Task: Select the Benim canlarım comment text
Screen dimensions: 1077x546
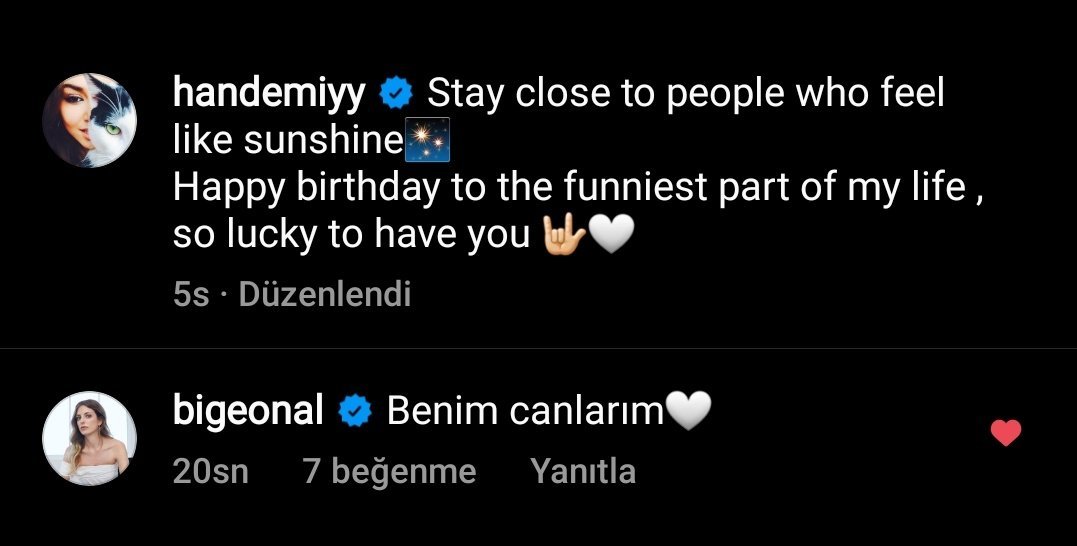Action: (x=525, y=411)
